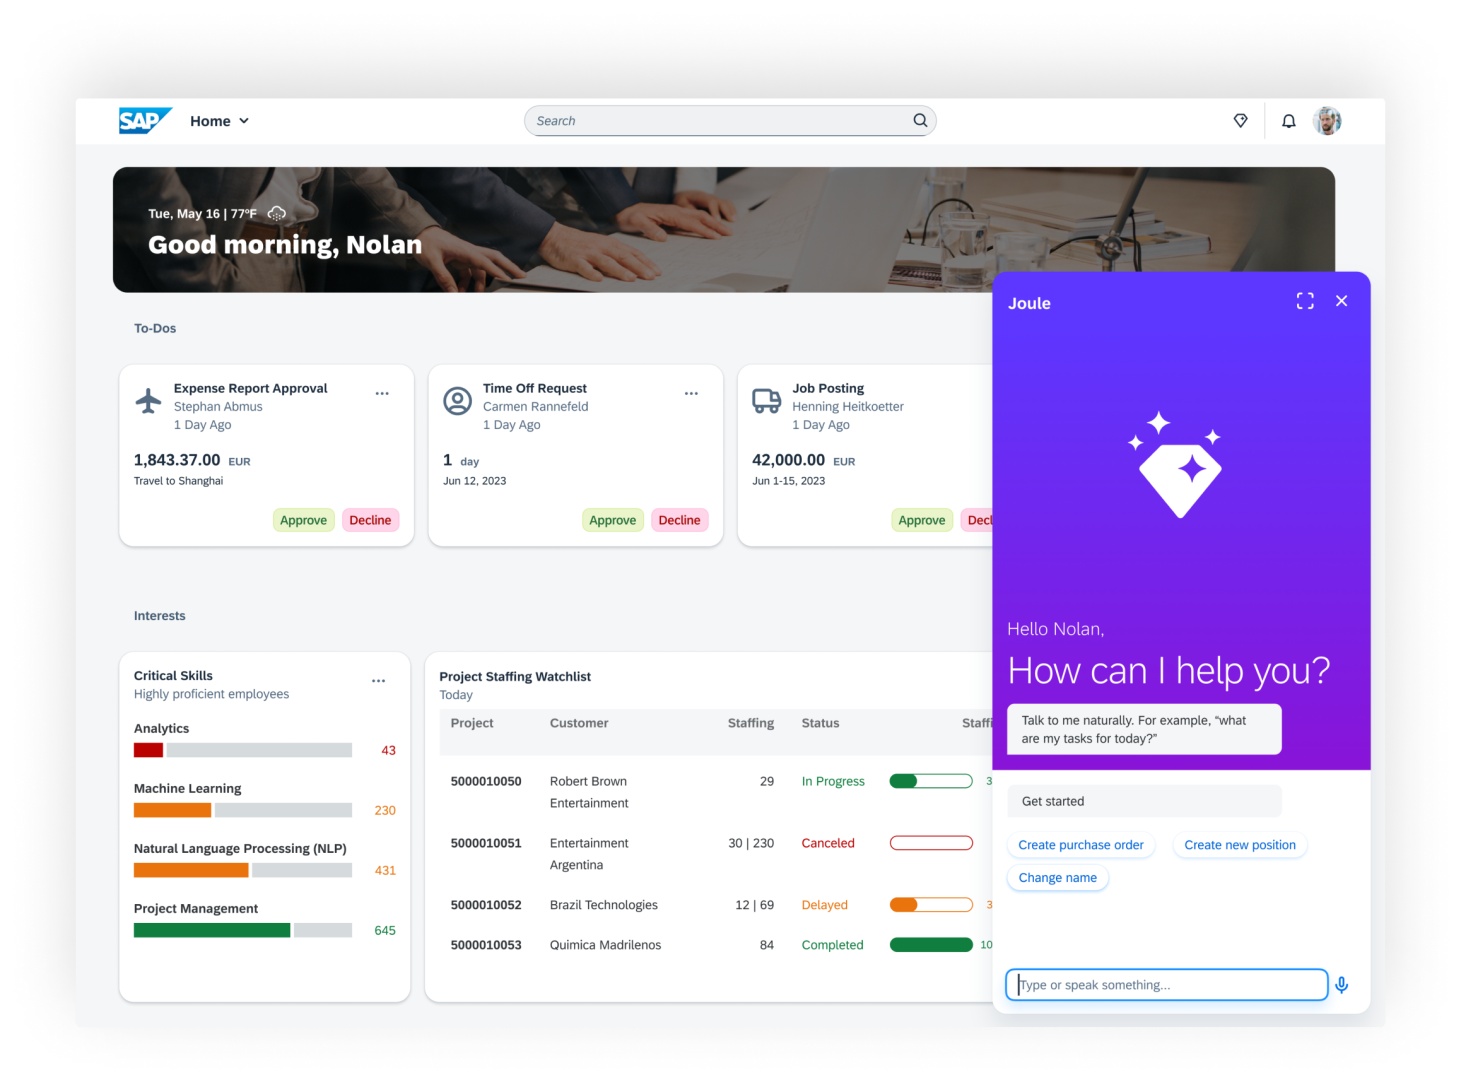This screenshot has width=1461, height=1080.
Task: Click the SAP logo
Action: pos(144,121)
